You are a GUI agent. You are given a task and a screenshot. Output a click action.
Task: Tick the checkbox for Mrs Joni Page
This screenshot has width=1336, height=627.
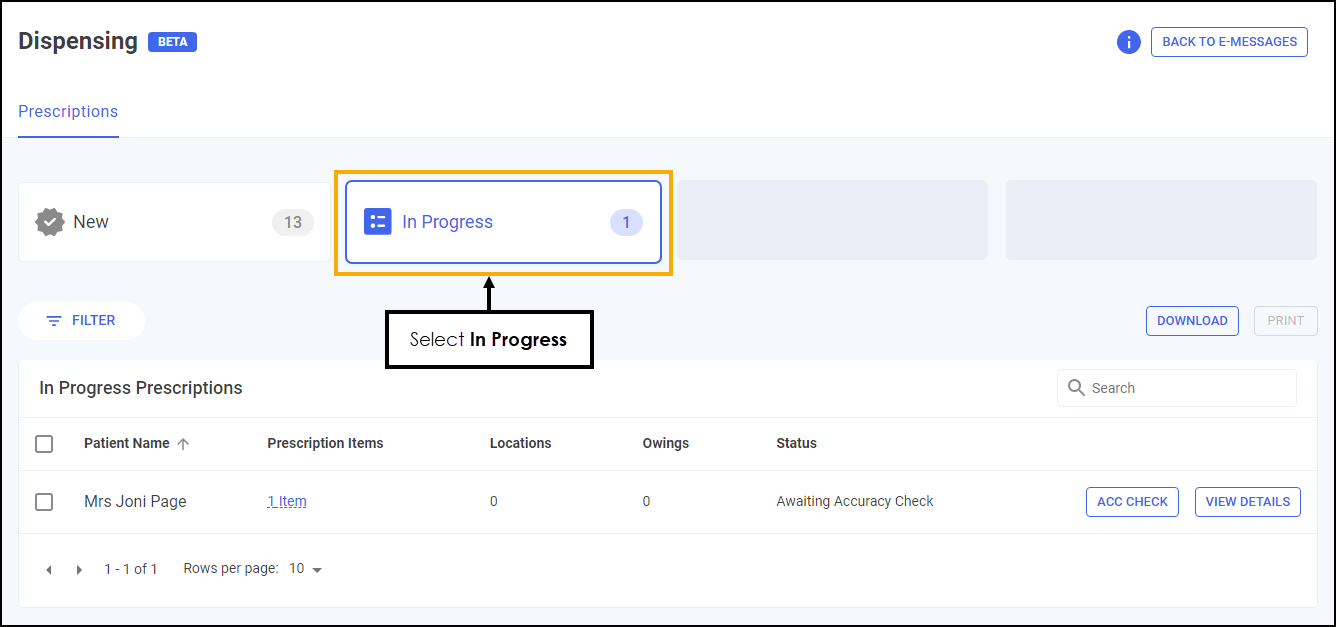[x=44, y=502]
